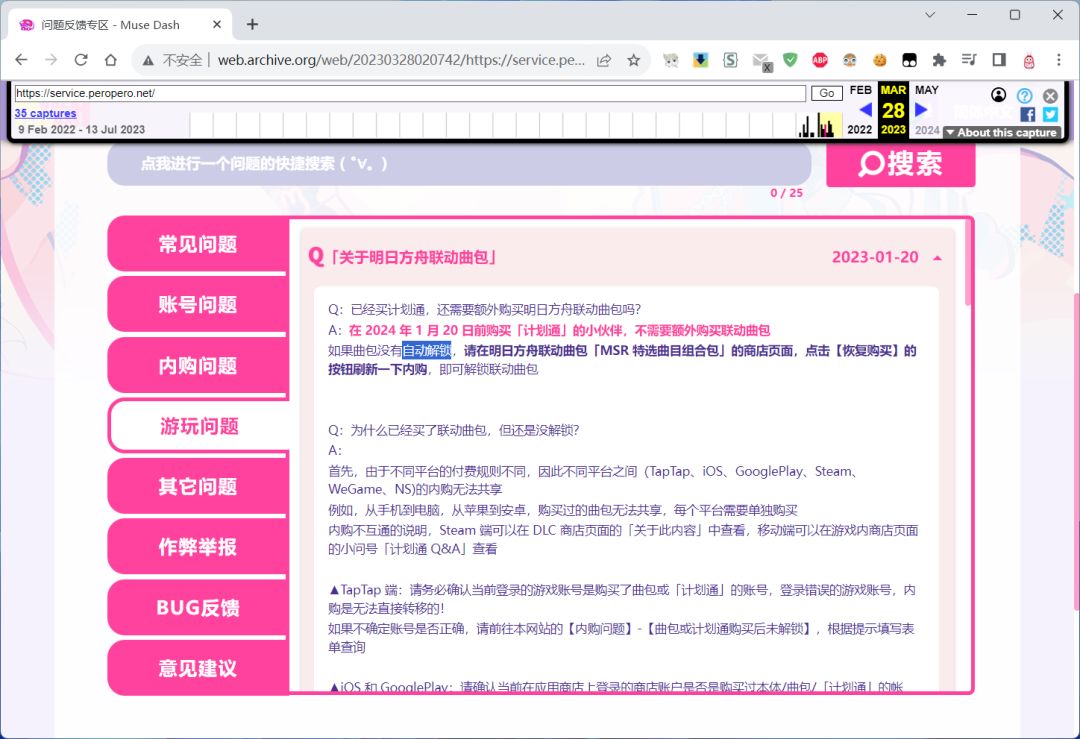Click the 关于明日方舟联动曲包 question title
The image size is (1080, 739).
pyautogui.click(x=413, y=258)
